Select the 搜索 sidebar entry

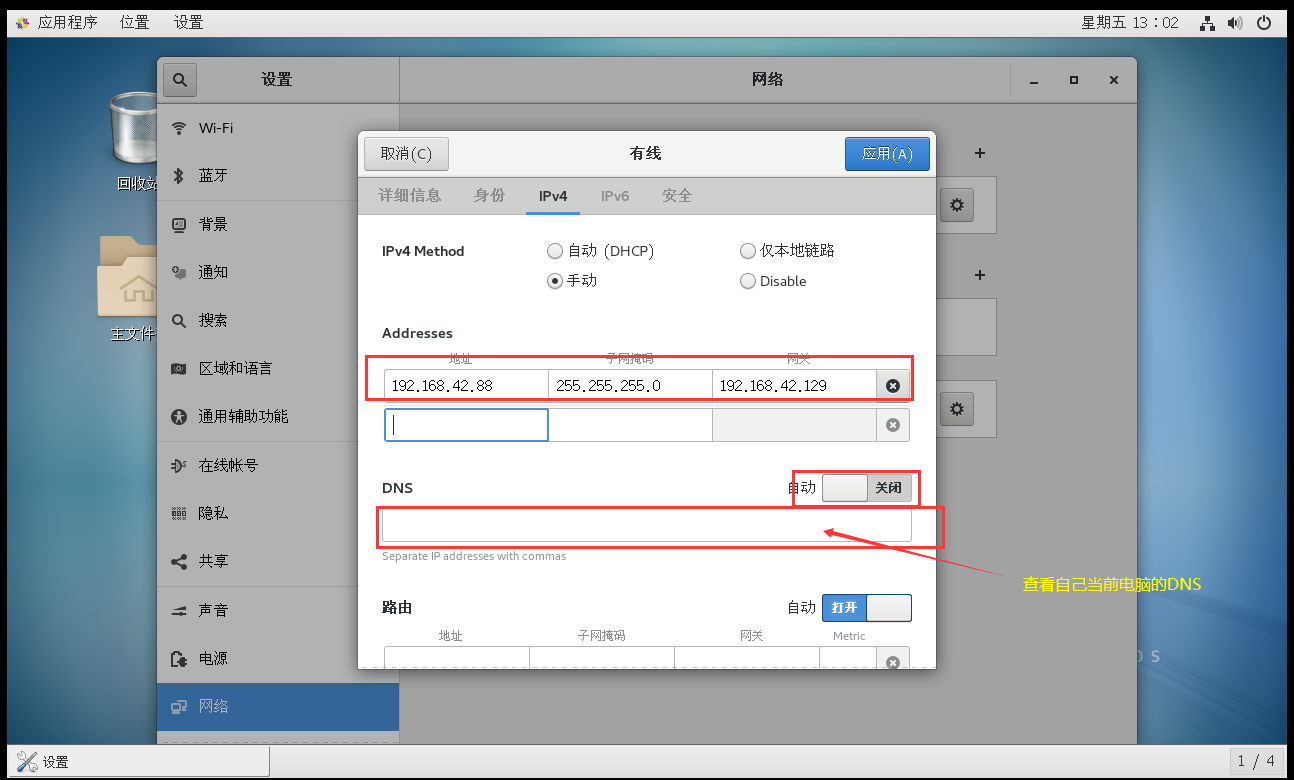pos(278,320)
